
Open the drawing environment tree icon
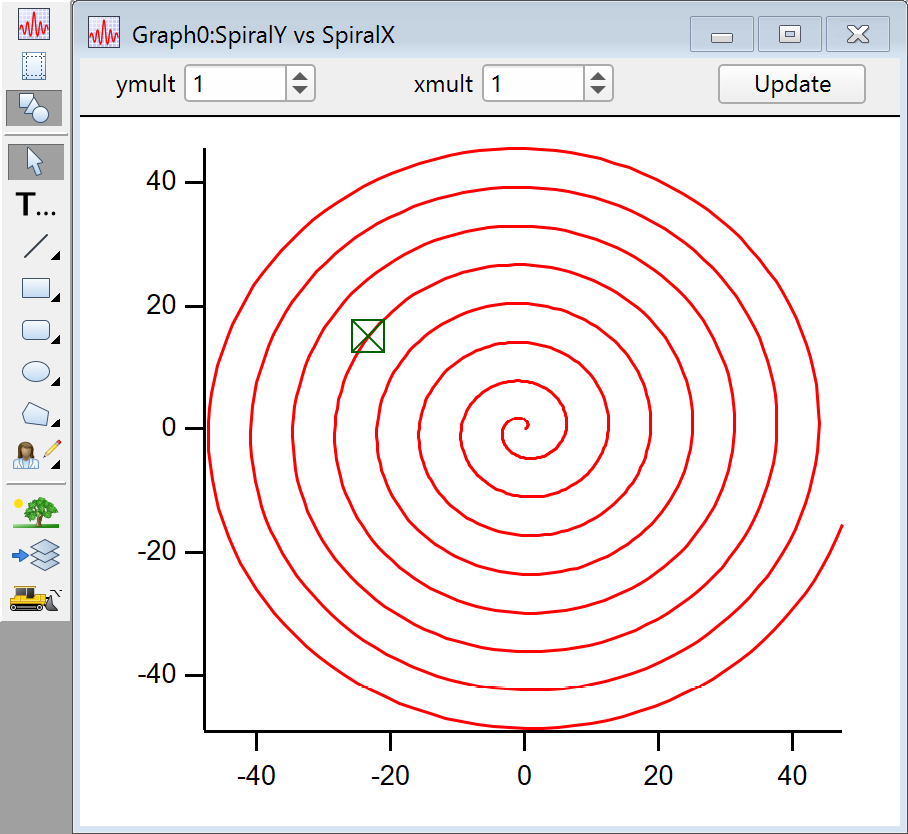coord(35,511)
